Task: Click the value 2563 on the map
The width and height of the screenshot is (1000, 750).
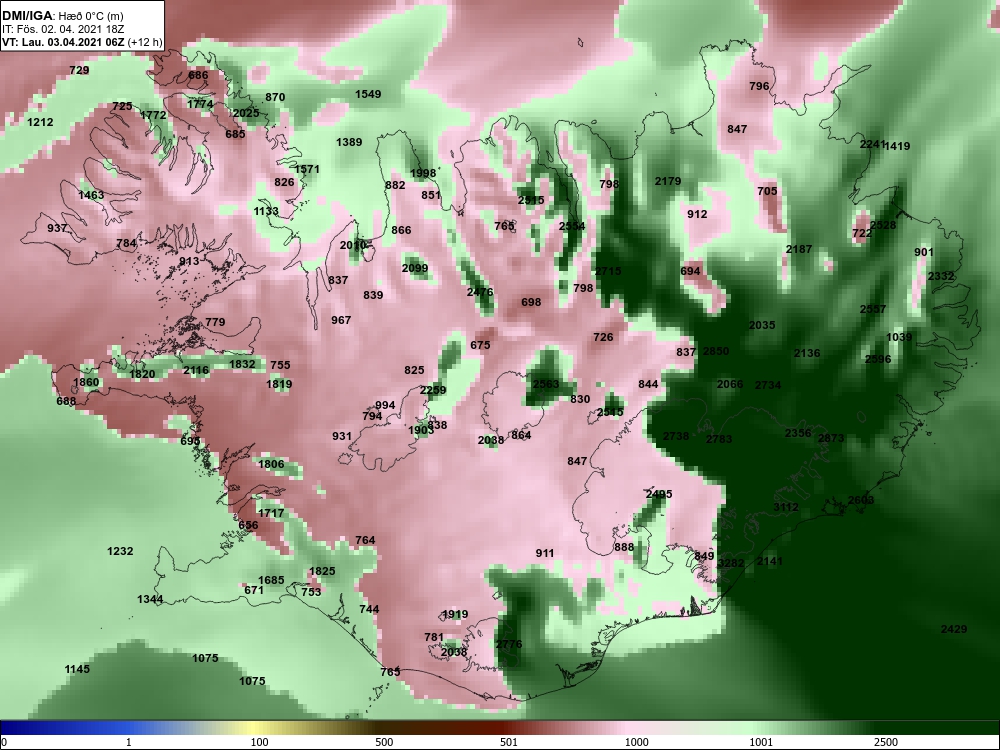Action: click(x=546, y=383)
